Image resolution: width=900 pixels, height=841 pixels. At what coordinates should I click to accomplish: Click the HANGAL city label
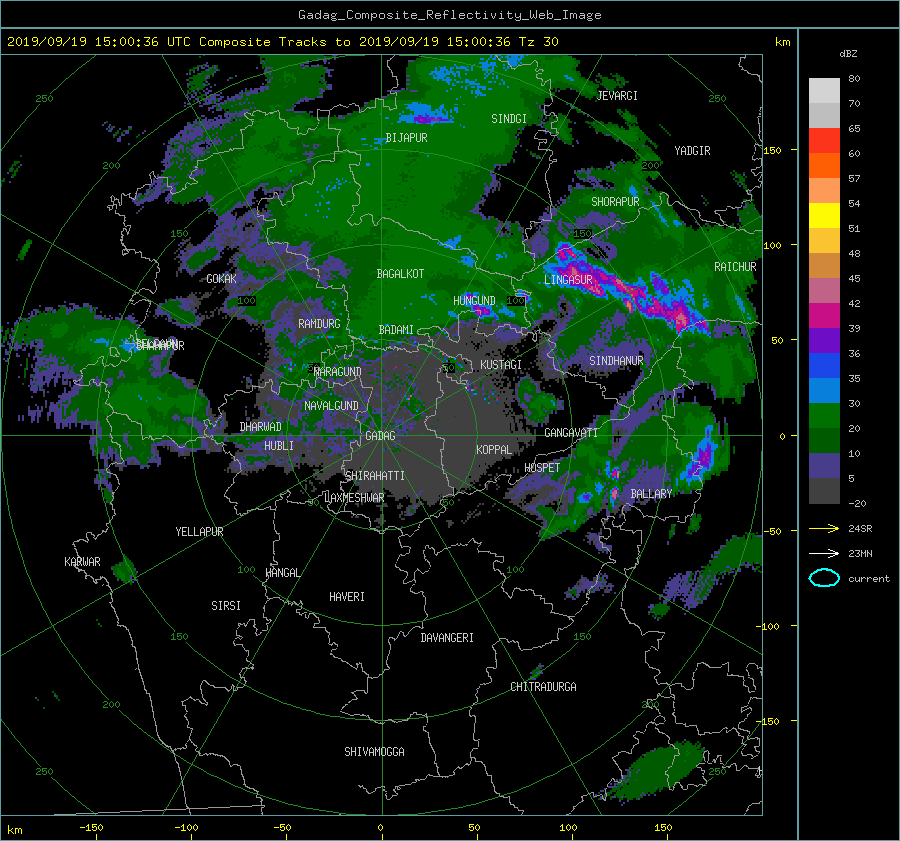(283, 573)
